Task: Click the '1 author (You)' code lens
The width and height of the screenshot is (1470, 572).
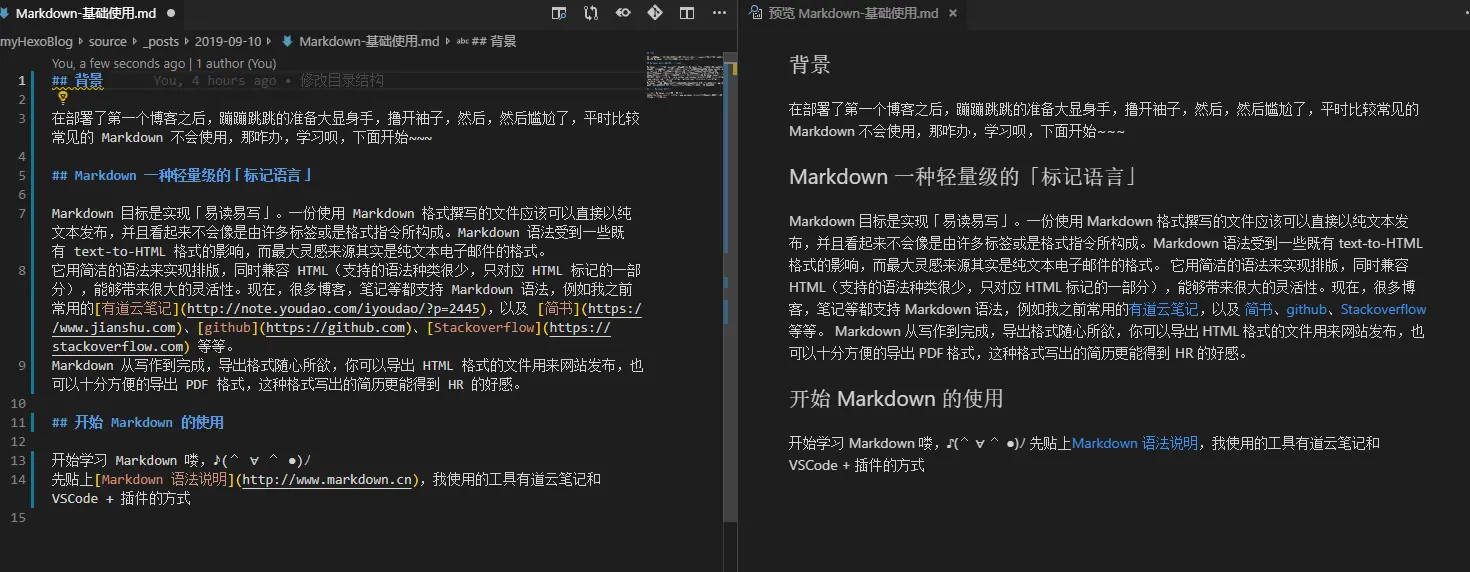Action: tap(236, 63)
